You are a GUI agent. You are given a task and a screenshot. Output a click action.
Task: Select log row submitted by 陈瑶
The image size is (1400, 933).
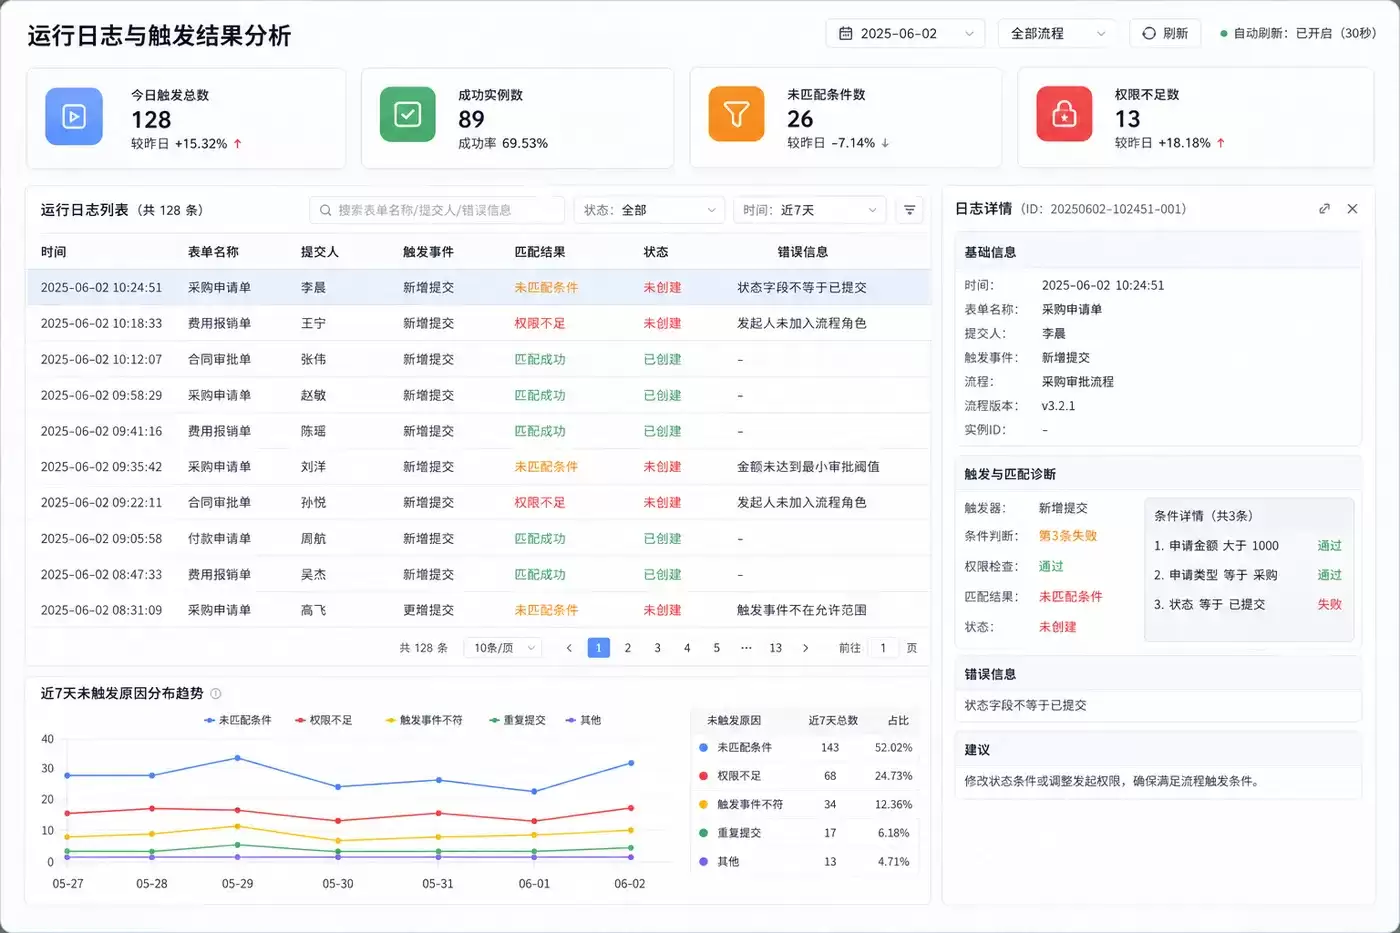tap(478, 431)
